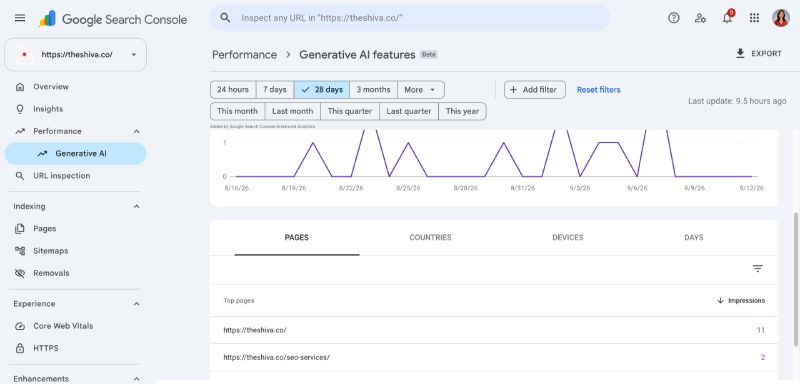Image resolution: width=800 pixels, height=384 pixels.
Task: Collapse the Enhancements section chevron
Action: tap(136, 379)
